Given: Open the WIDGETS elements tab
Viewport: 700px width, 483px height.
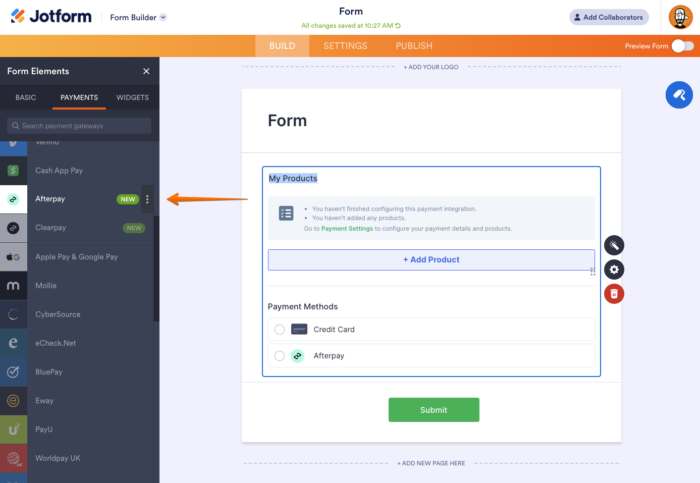Looking at the screenshot, I should click(x=133, y=97).
